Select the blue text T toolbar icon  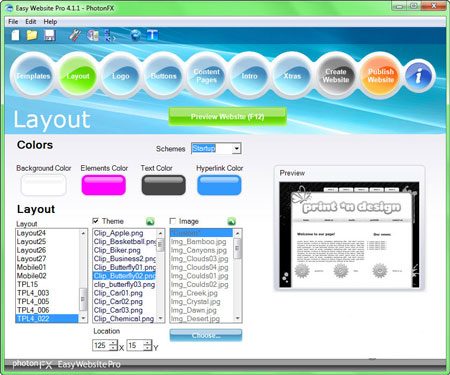click(x=152, y=35)
